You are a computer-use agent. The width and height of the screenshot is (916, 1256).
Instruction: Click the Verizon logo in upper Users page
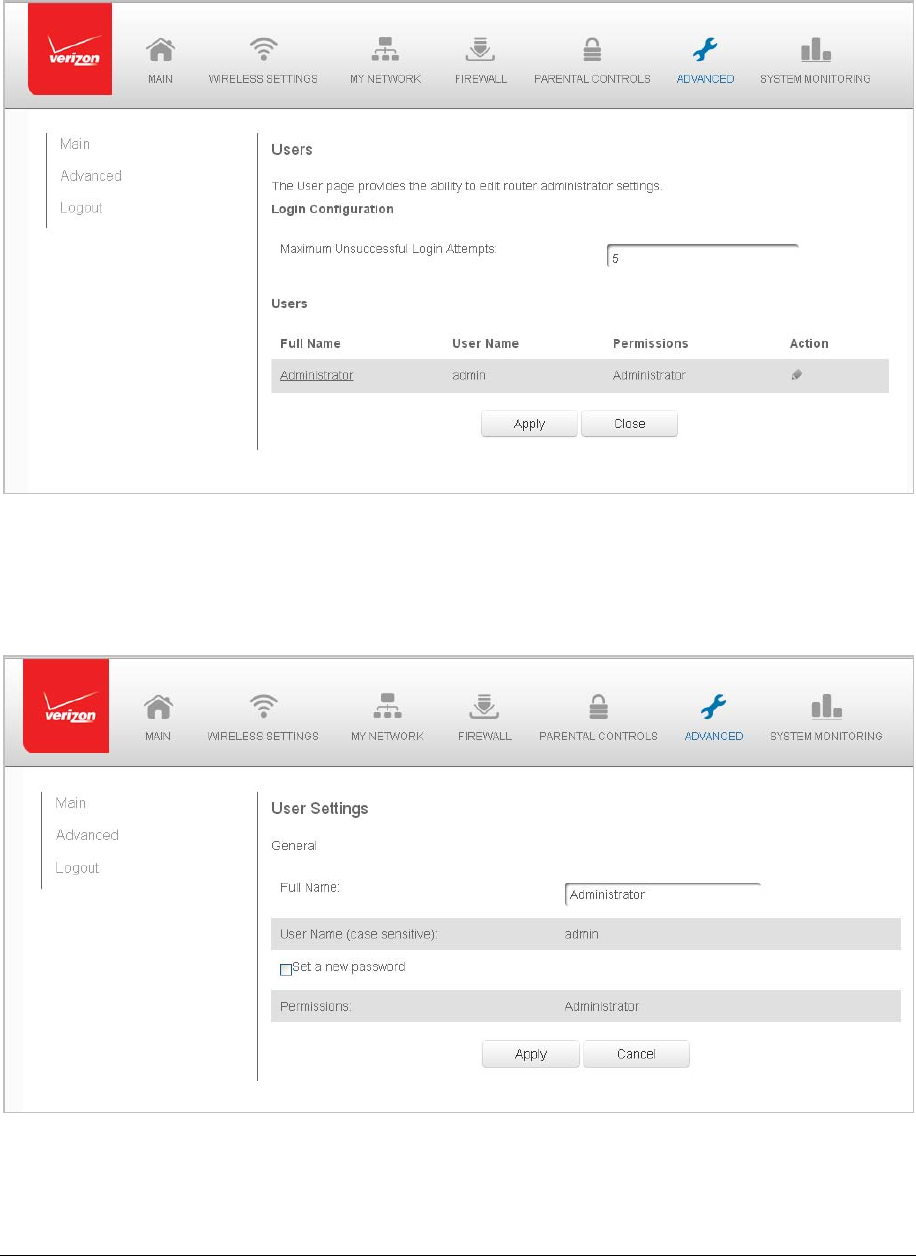69,50
